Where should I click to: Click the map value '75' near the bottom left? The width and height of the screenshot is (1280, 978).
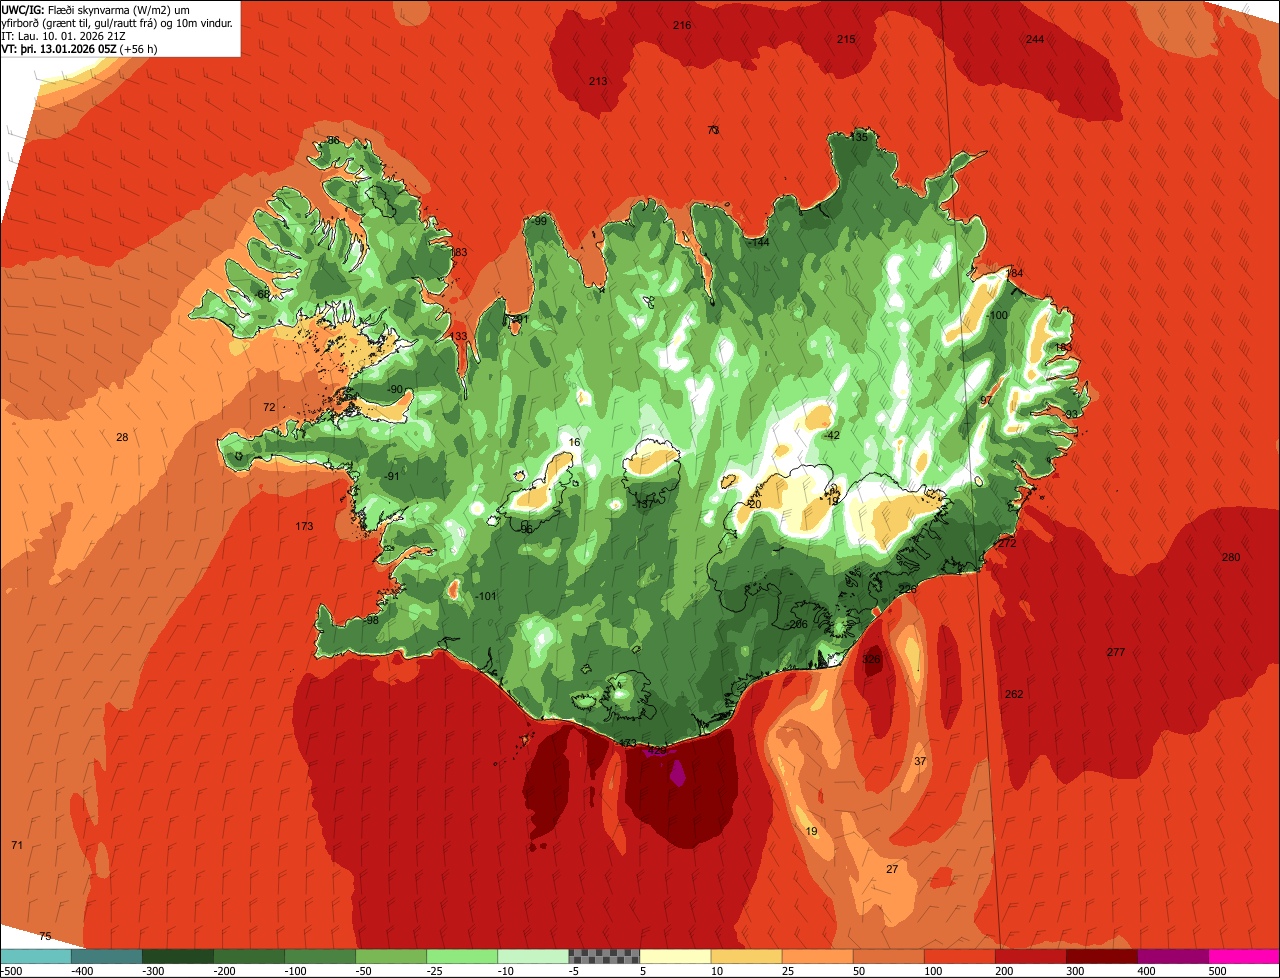(x=45, y=936)
